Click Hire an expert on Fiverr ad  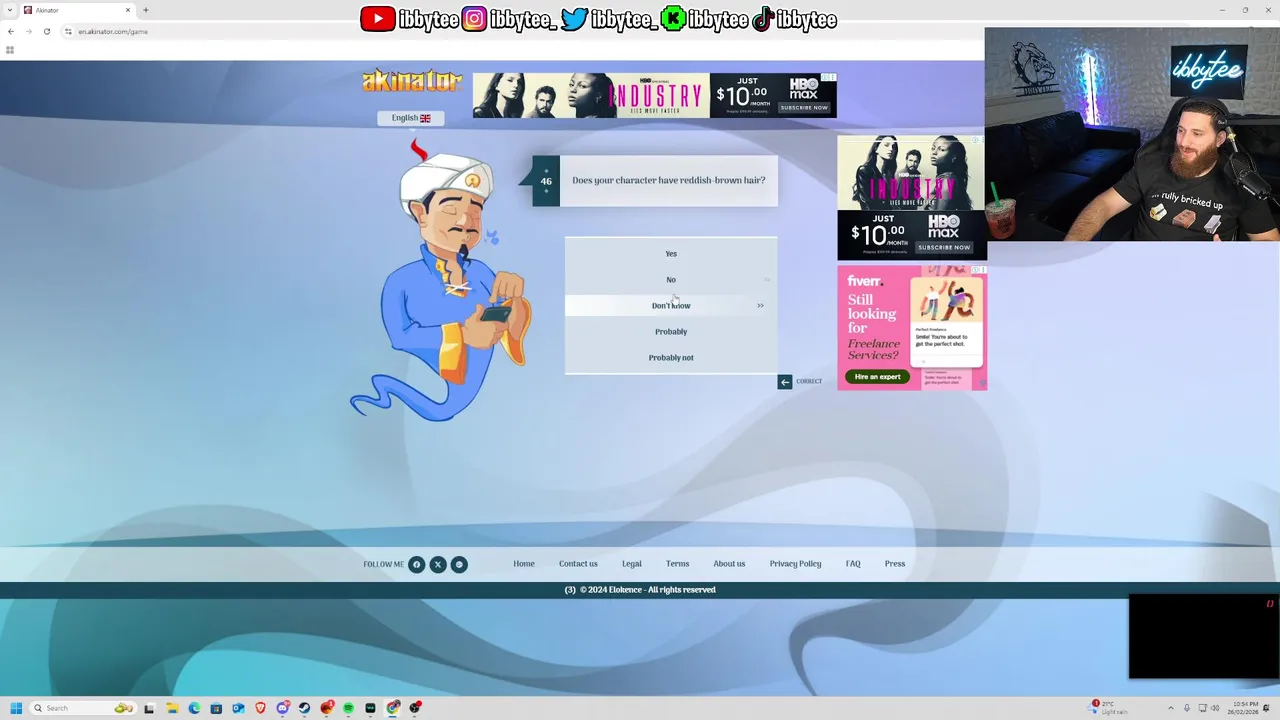pos(877,377)
